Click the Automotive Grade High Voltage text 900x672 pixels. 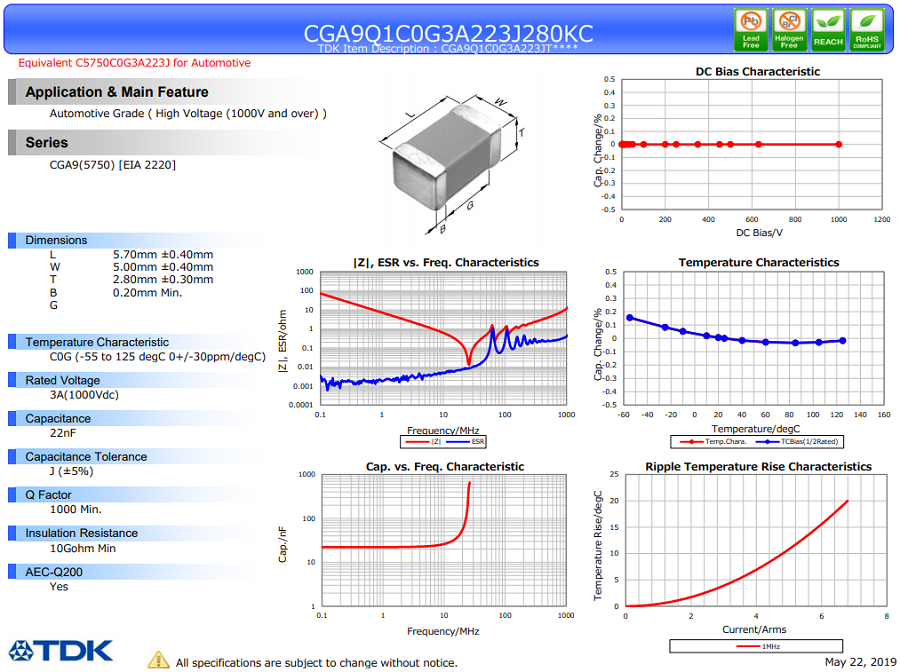pos(188,114)
